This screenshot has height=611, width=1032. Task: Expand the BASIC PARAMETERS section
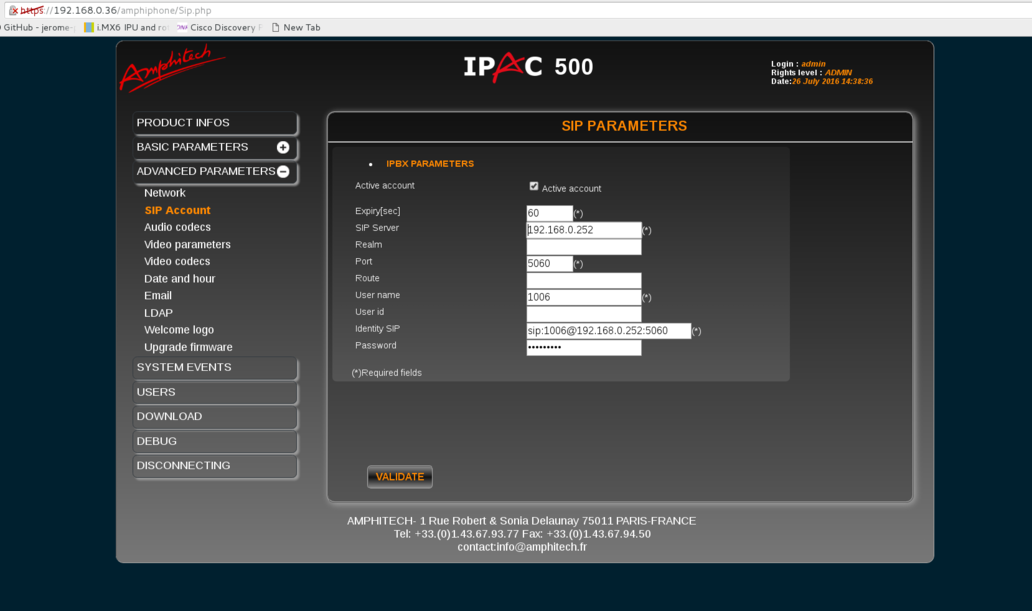tap(283, 147)
